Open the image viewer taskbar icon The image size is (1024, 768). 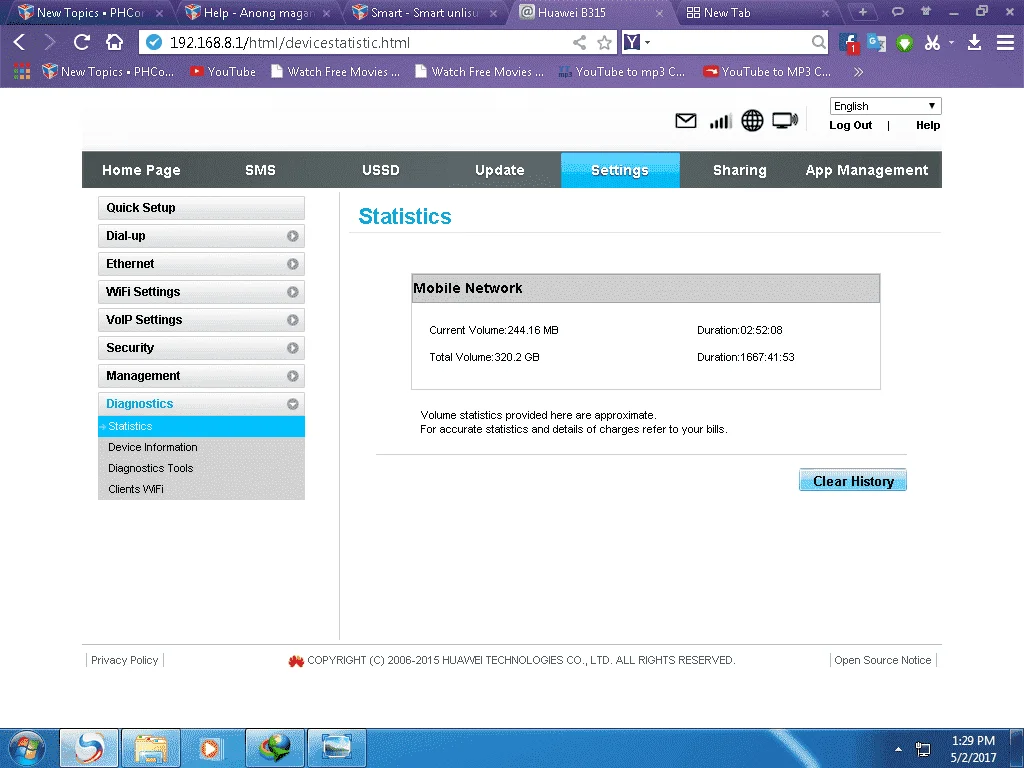[x=336, y=748]
